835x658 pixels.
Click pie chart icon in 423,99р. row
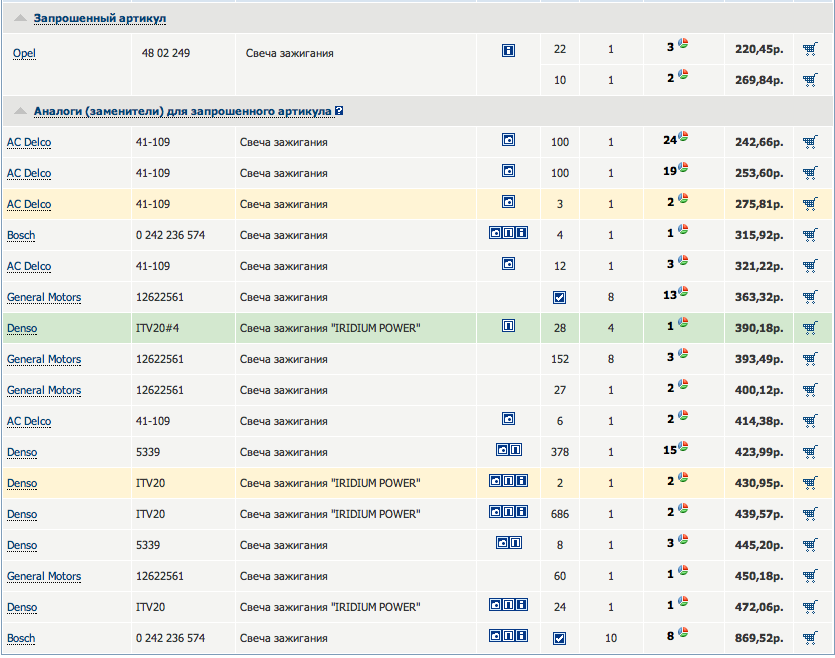click(683, 446)
